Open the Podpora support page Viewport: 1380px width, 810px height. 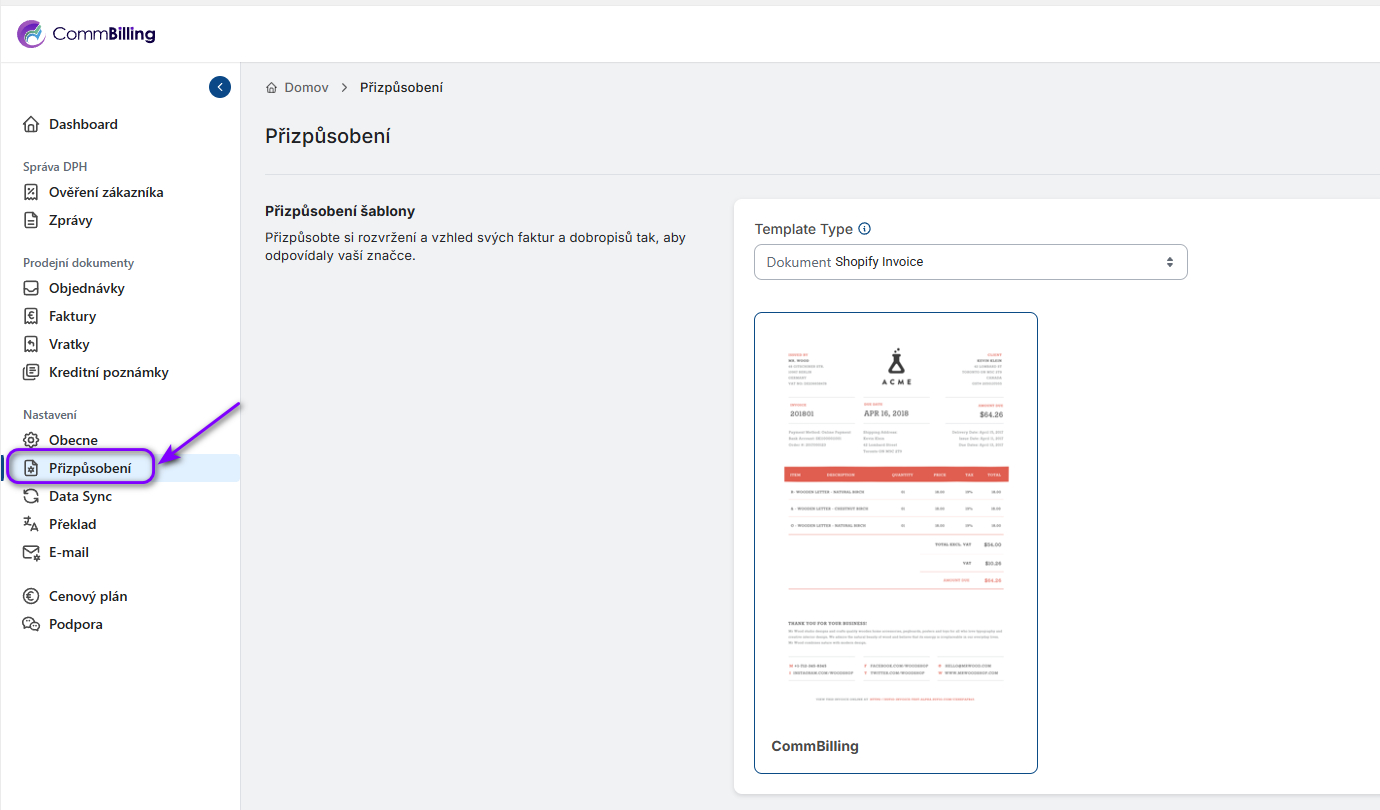coord(75,624)
